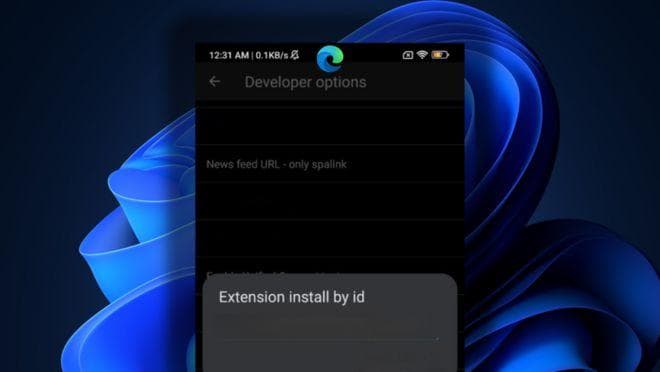The width and height of the screenshot is (660, 372).
Task: Click the 12:31 AM clock
Action: pos(229,55)
